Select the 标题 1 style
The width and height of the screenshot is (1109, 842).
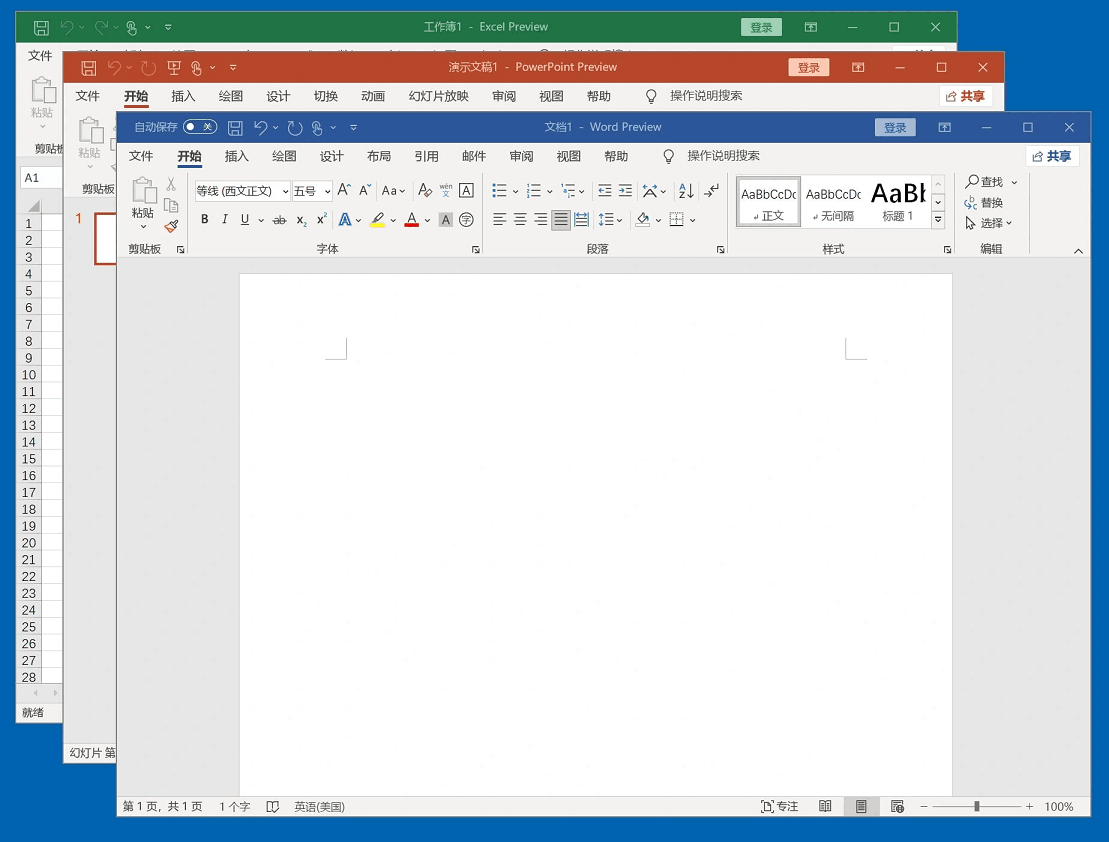click(898, 202)
